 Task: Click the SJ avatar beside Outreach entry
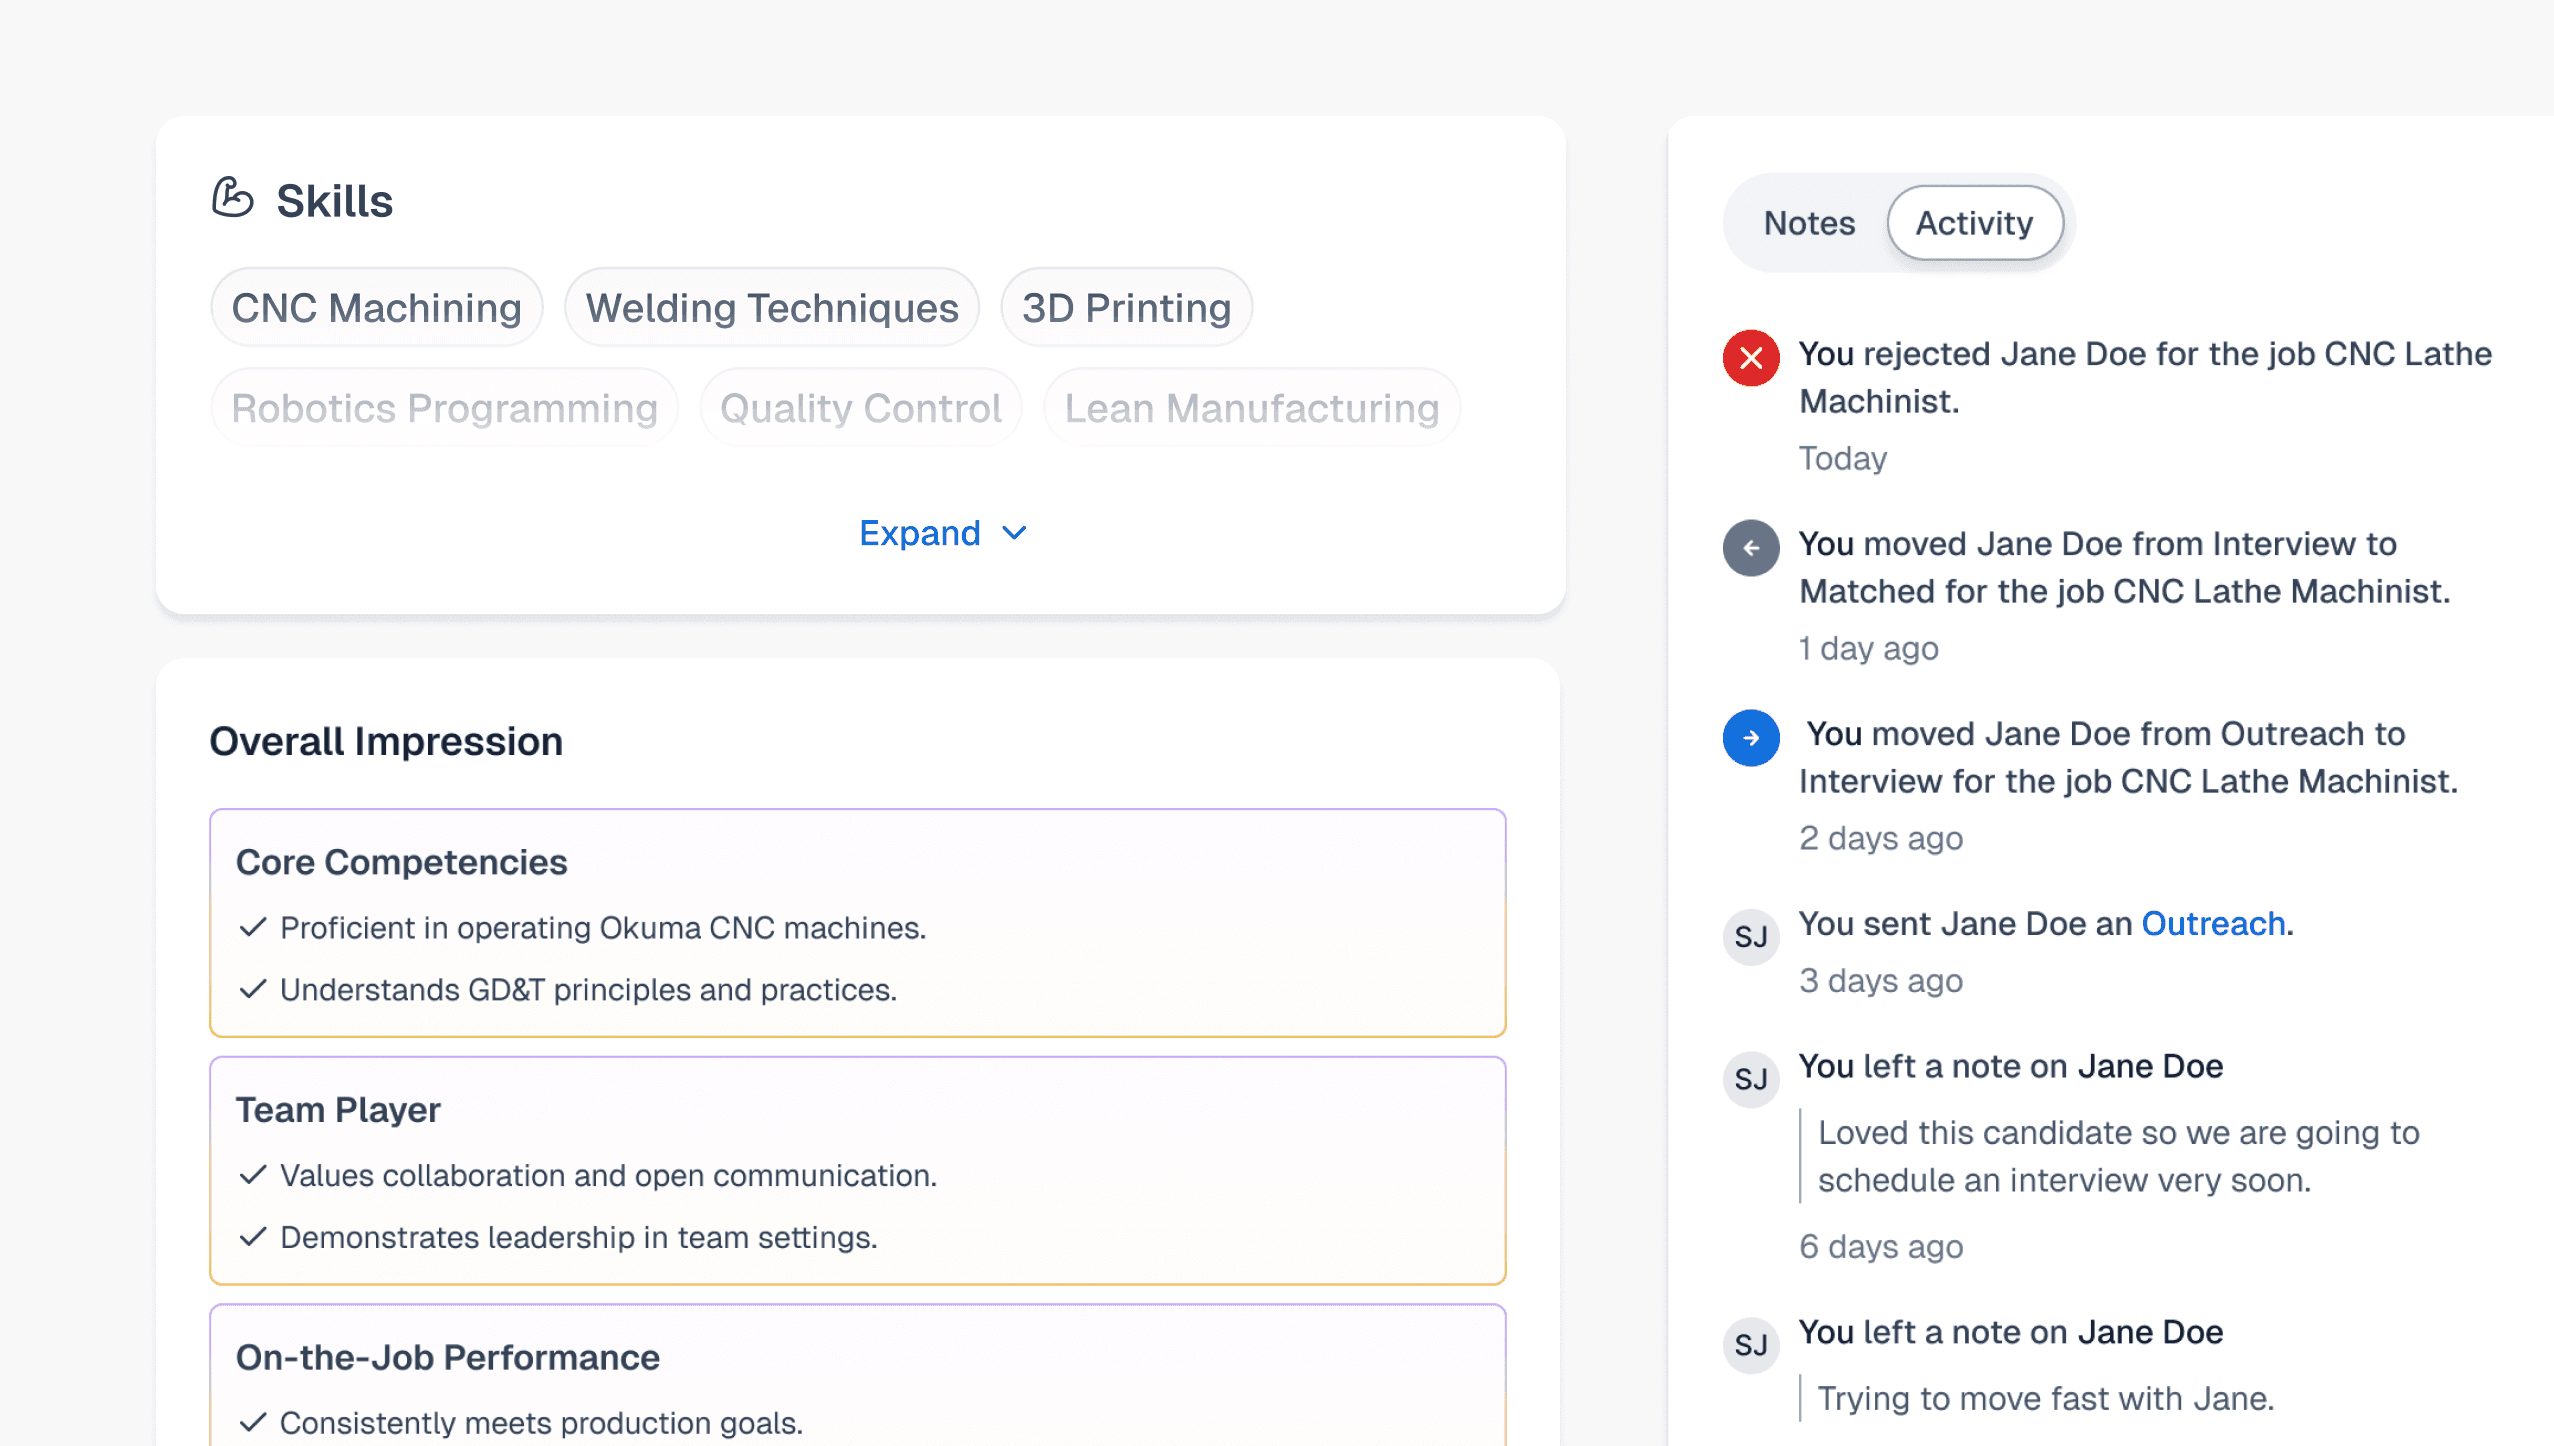click(x=1750, y=937)
